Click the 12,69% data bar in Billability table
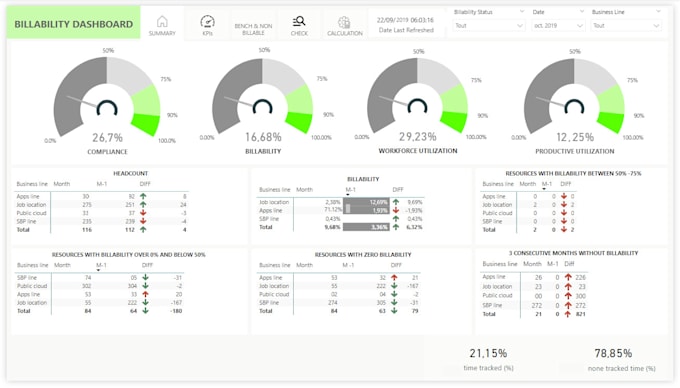 pyautogui.click(x=366, y=202)
